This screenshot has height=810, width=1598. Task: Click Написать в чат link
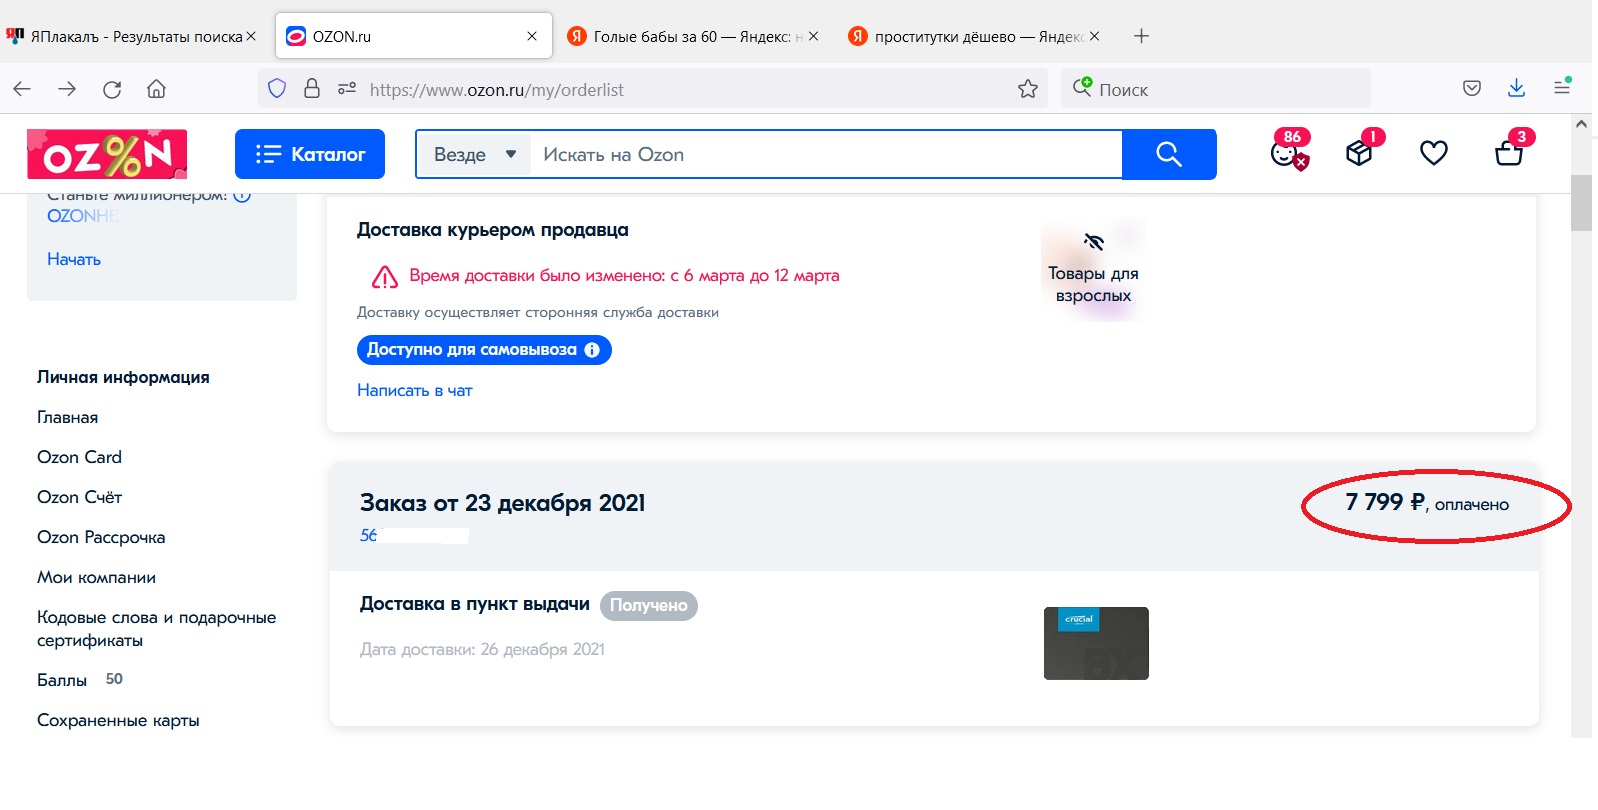pyautogui.click(x=415, y=390)
